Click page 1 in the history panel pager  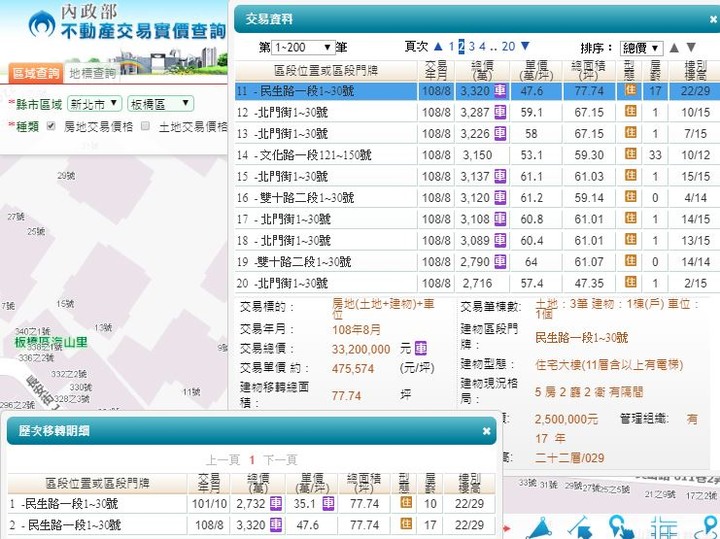tap(252, 460)
